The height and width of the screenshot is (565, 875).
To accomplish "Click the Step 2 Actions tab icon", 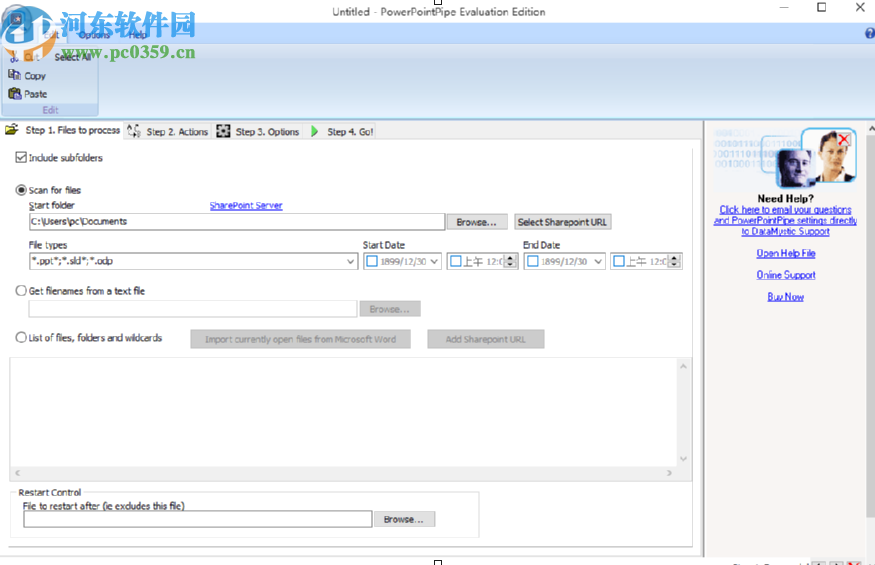I will pos(134,131).
